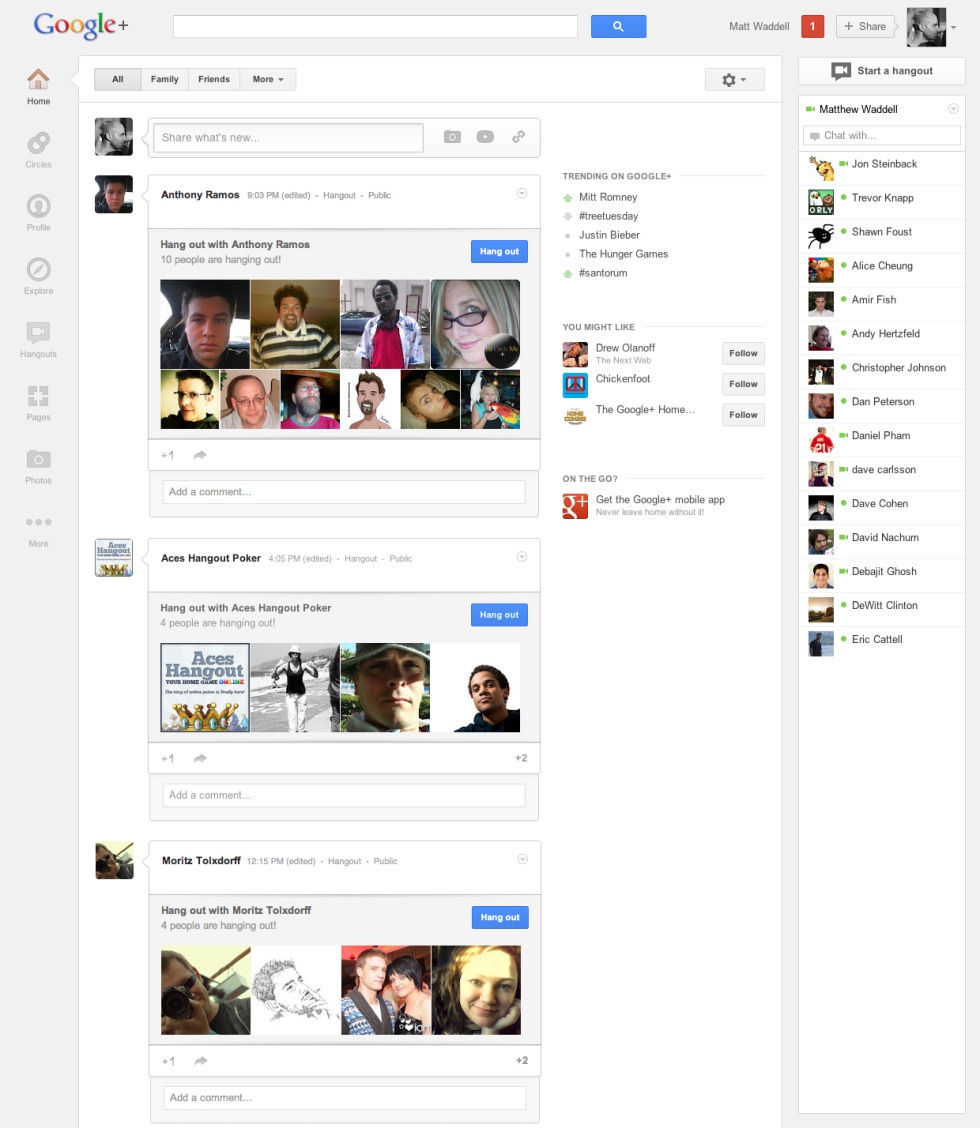Click the camera icon to add photo

point(452,137)
